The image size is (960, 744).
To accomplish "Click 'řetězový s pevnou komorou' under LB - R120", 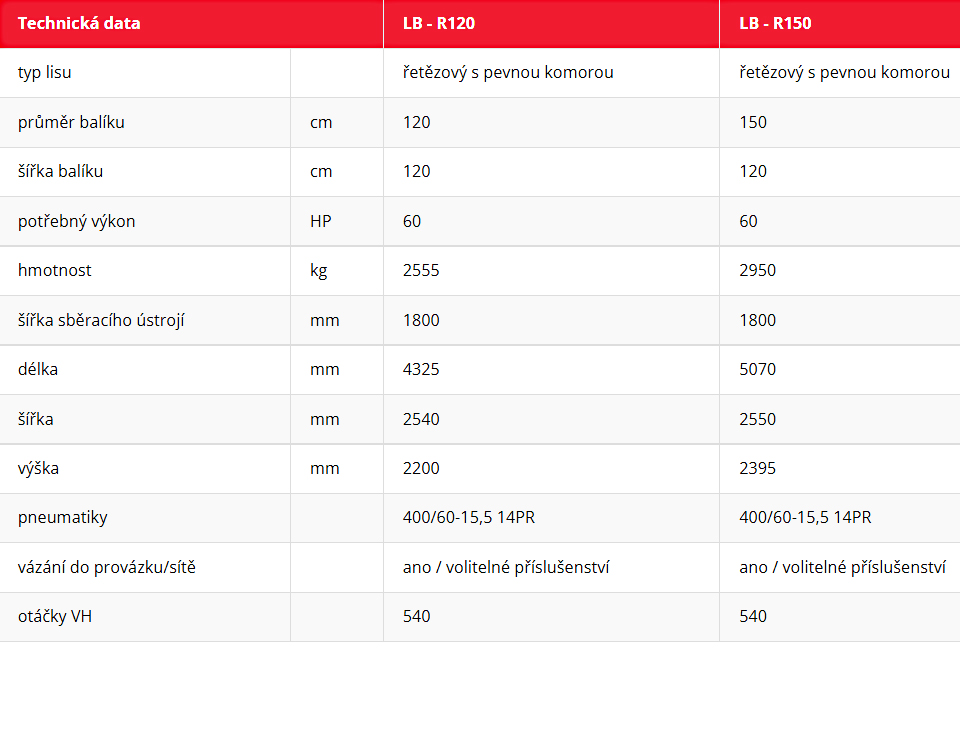I will click(508, 72).
